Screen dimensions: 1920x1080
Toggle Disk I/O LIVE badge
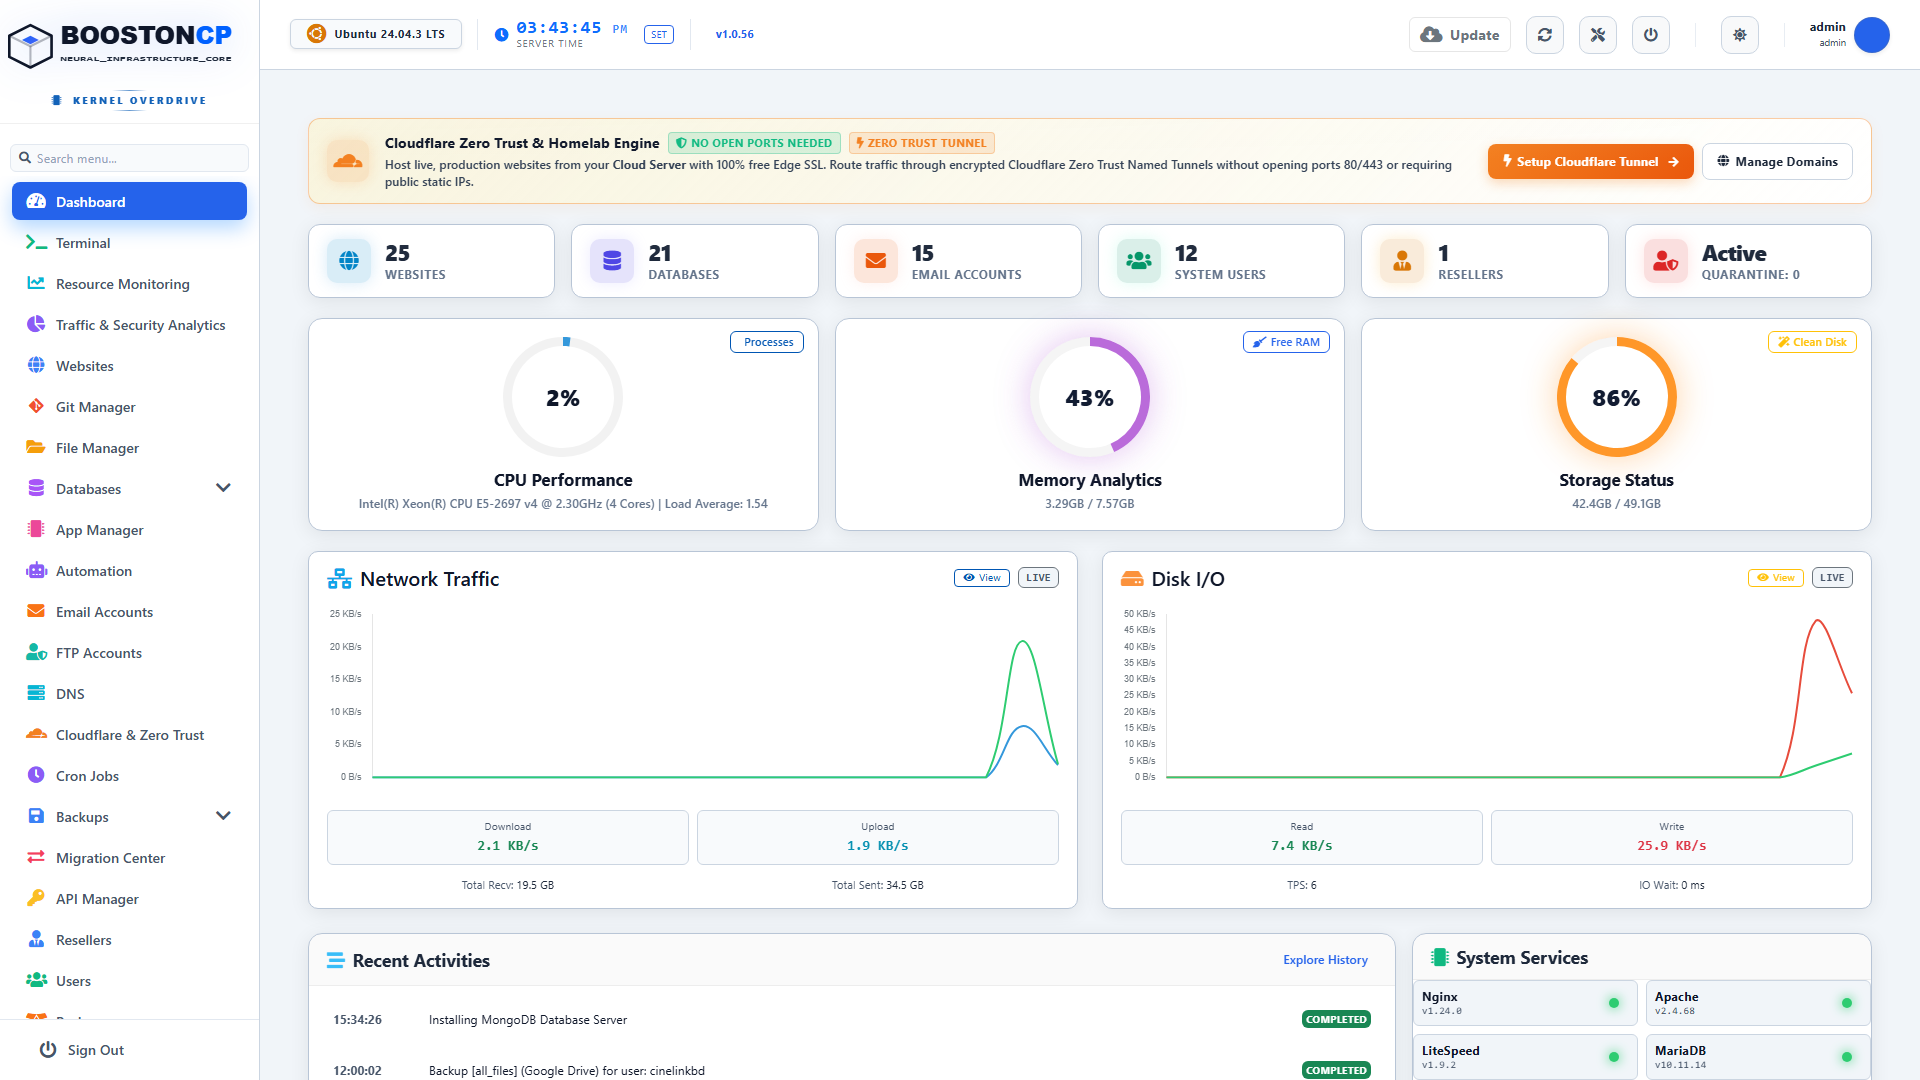(1832, 578)
